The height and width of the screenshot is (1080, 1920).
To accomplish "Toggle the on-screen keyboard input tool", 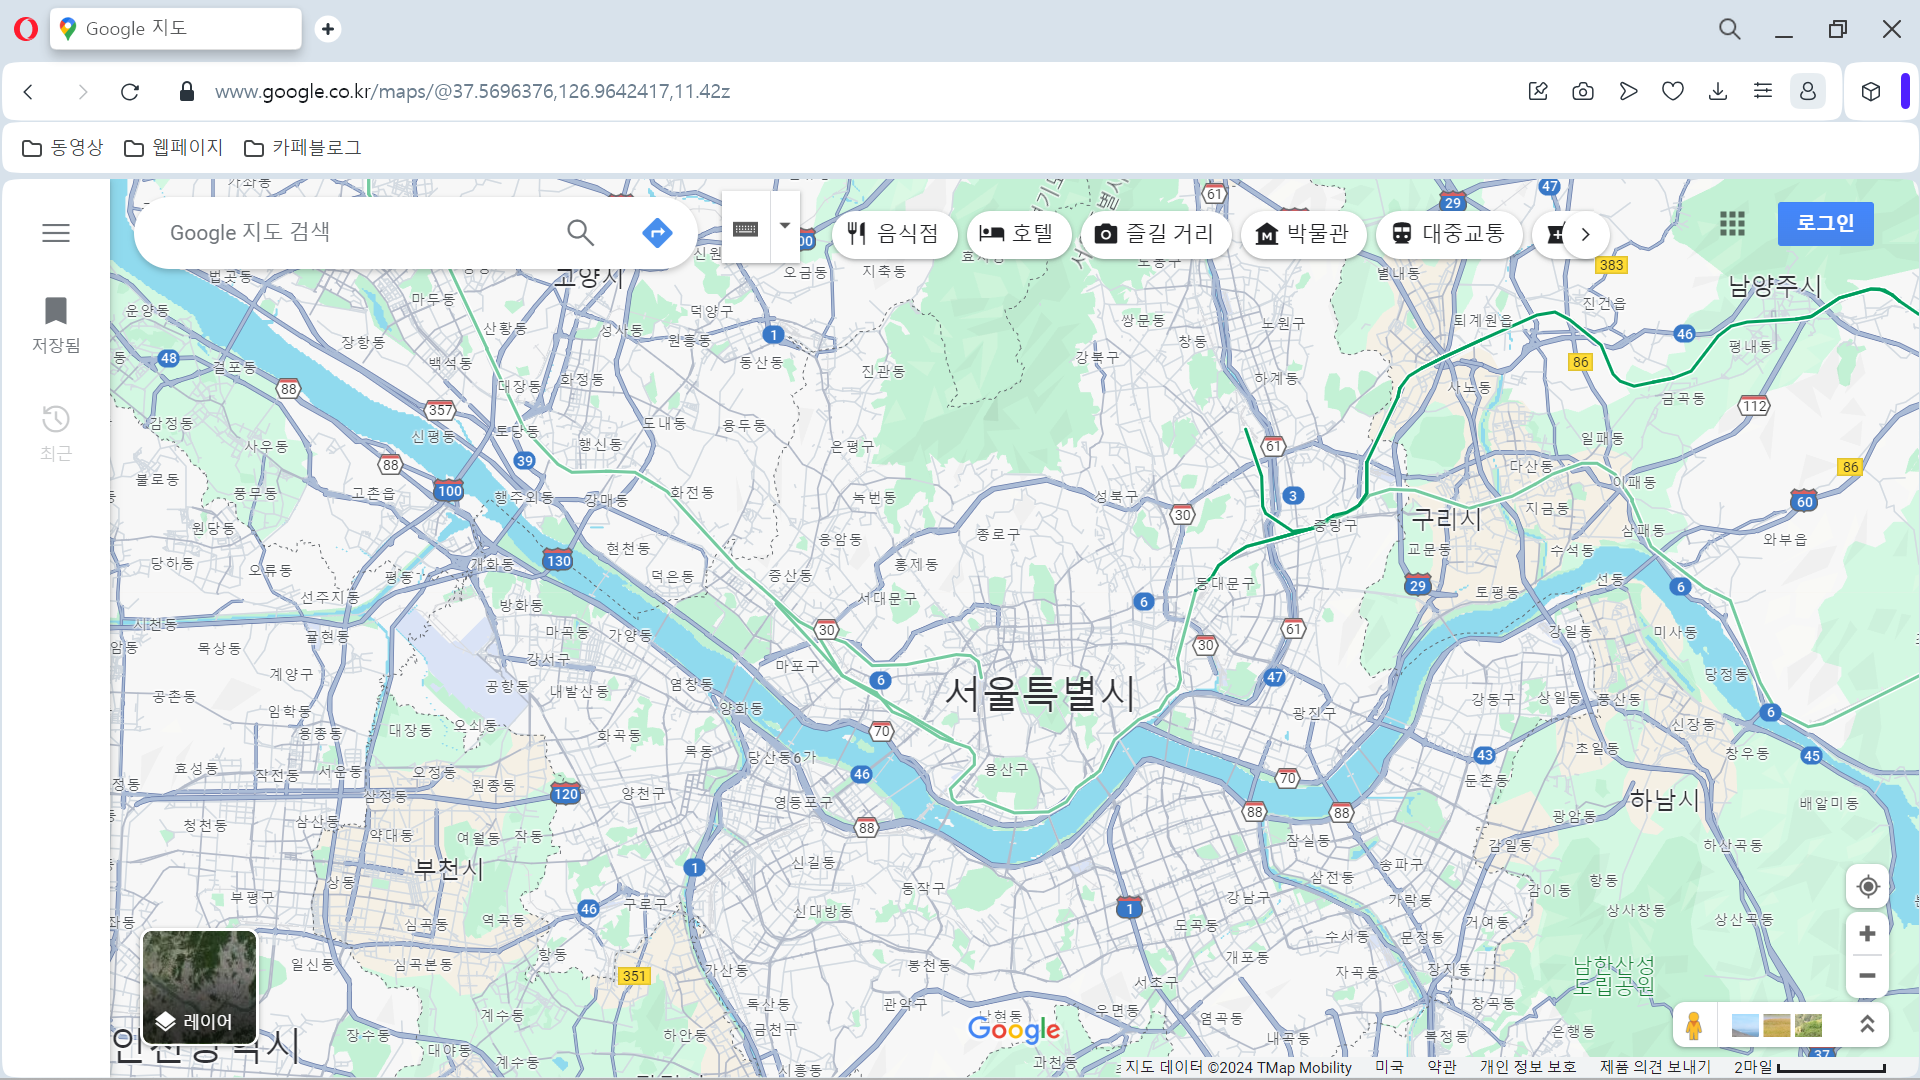I will tap(746, 229).
